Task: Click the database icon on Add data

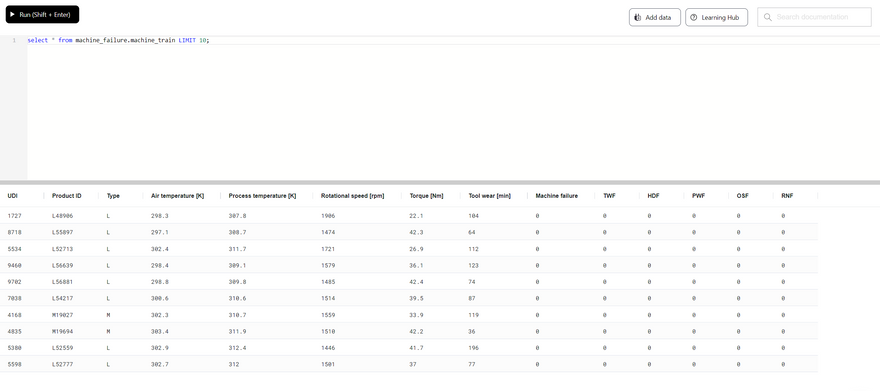Action: [638, 17]
